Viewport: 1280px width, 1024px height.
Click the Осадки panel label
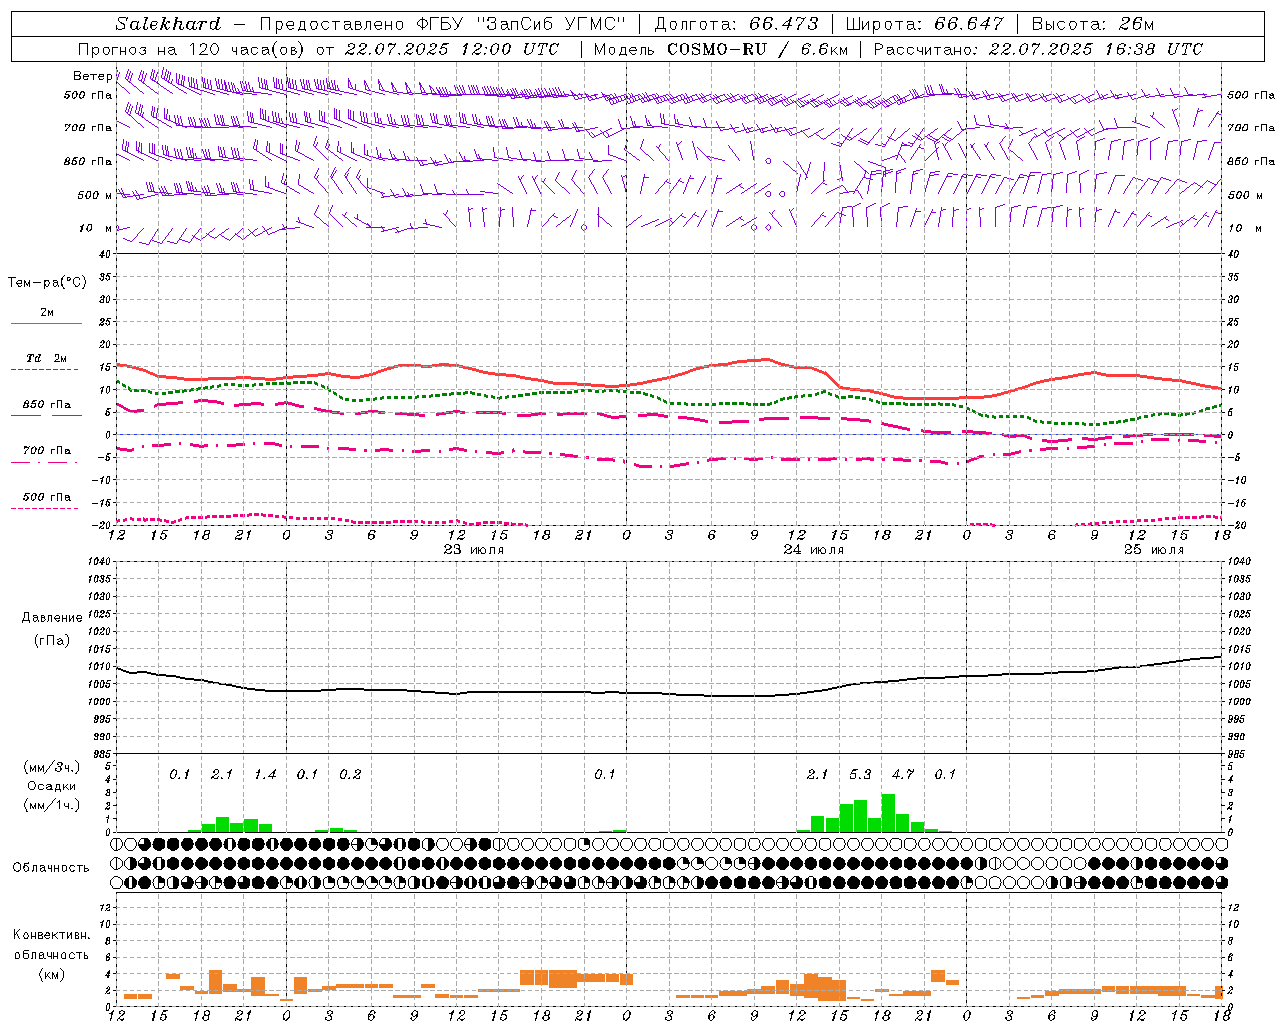pyautogui.click(x=51, y=786)
